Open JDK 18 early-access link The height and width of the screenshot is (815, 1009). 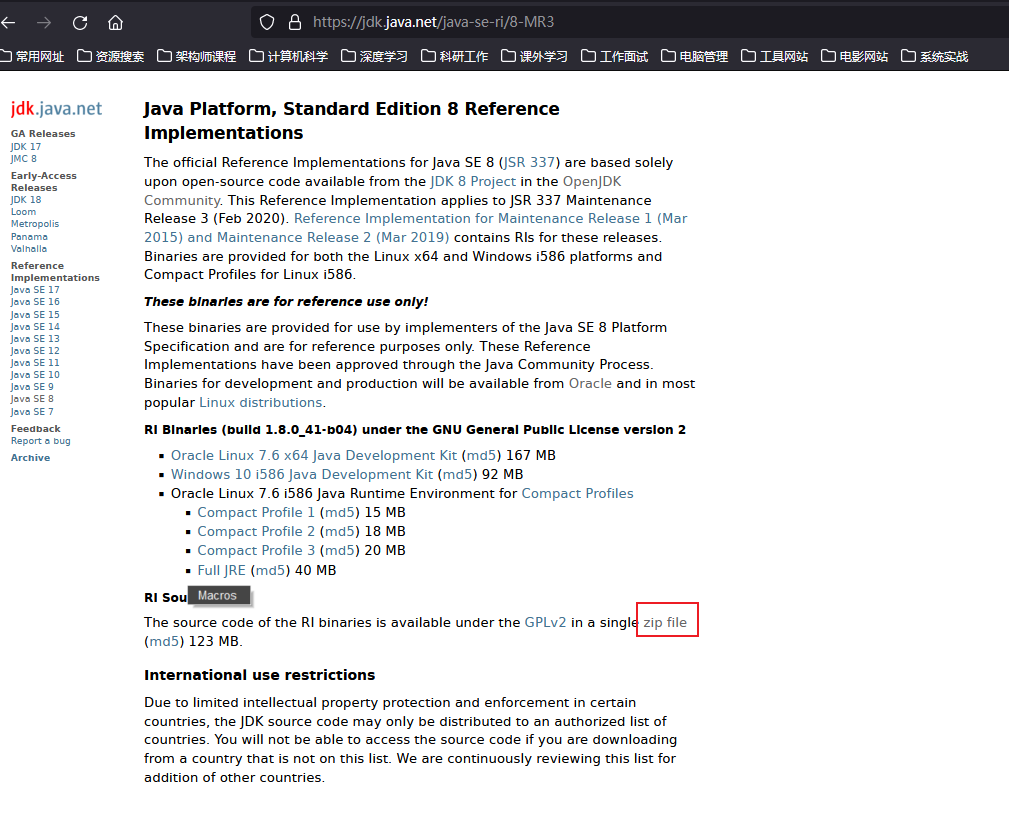coord(26,200)
